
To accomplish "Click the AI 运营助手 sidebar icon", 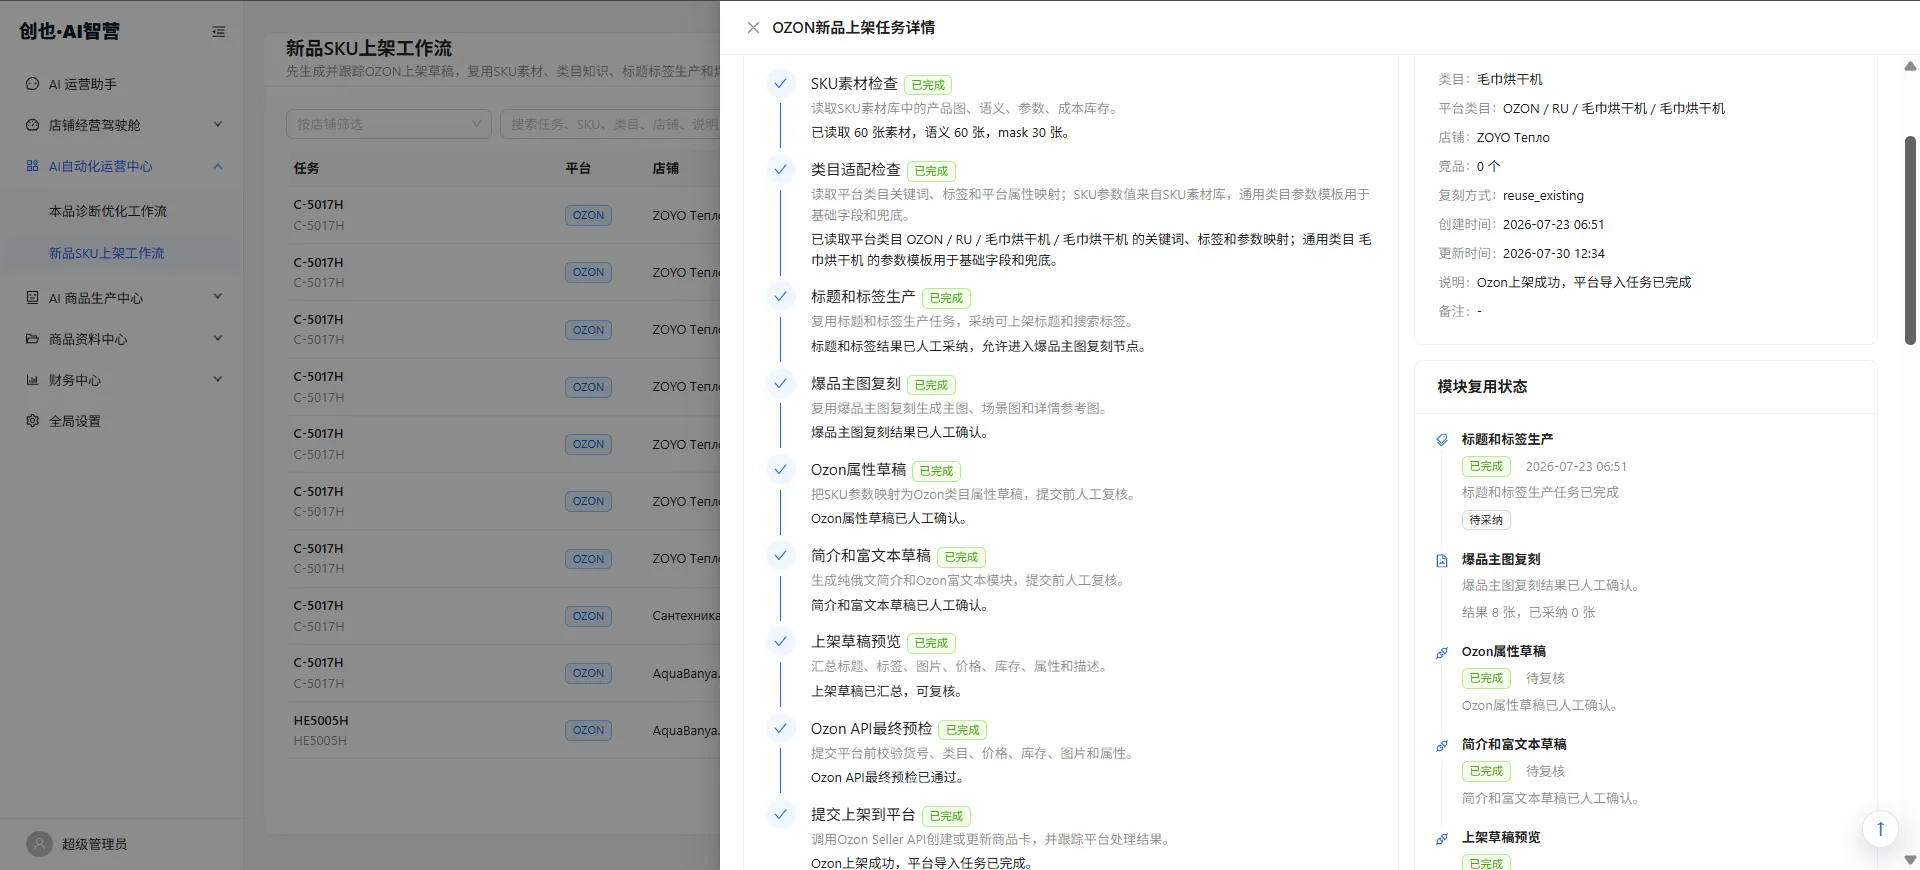I will [32, 84].
